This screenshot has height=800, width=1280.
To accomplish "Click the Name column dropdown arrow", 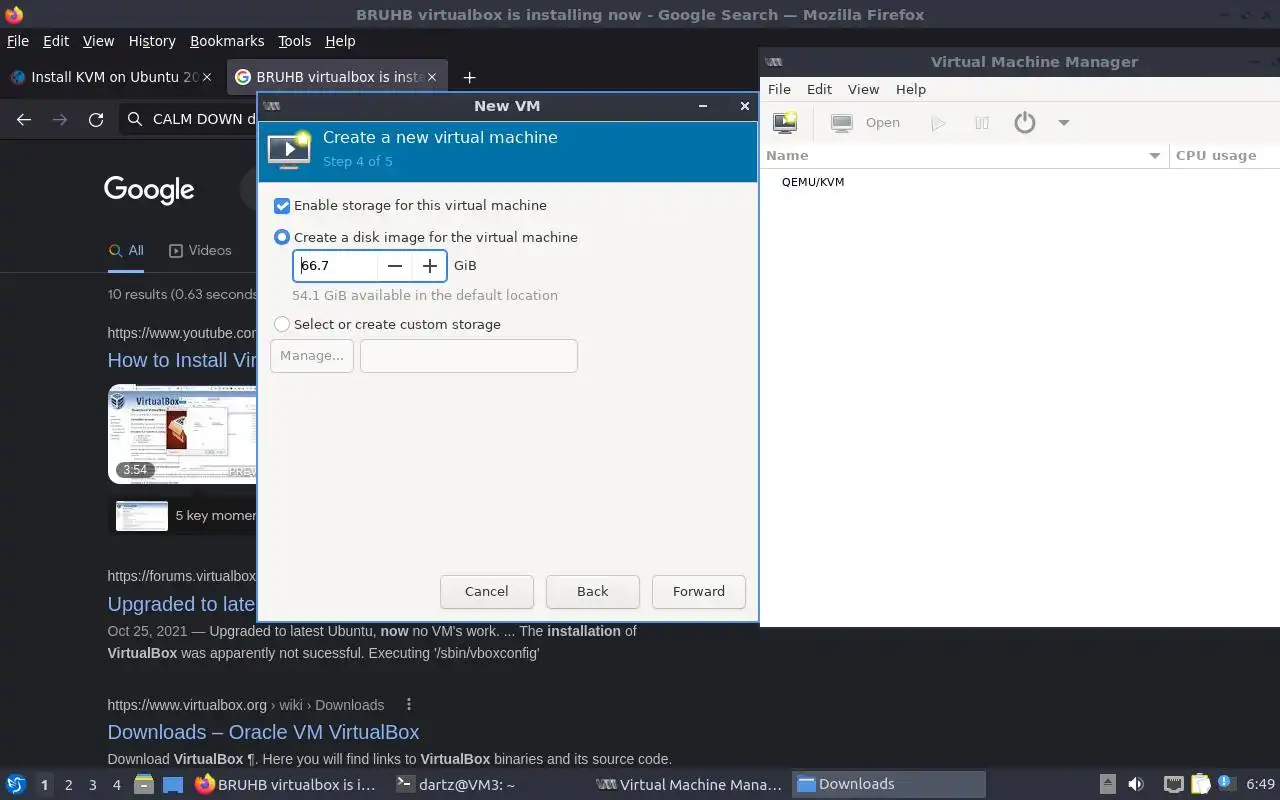I will 1154,156.
